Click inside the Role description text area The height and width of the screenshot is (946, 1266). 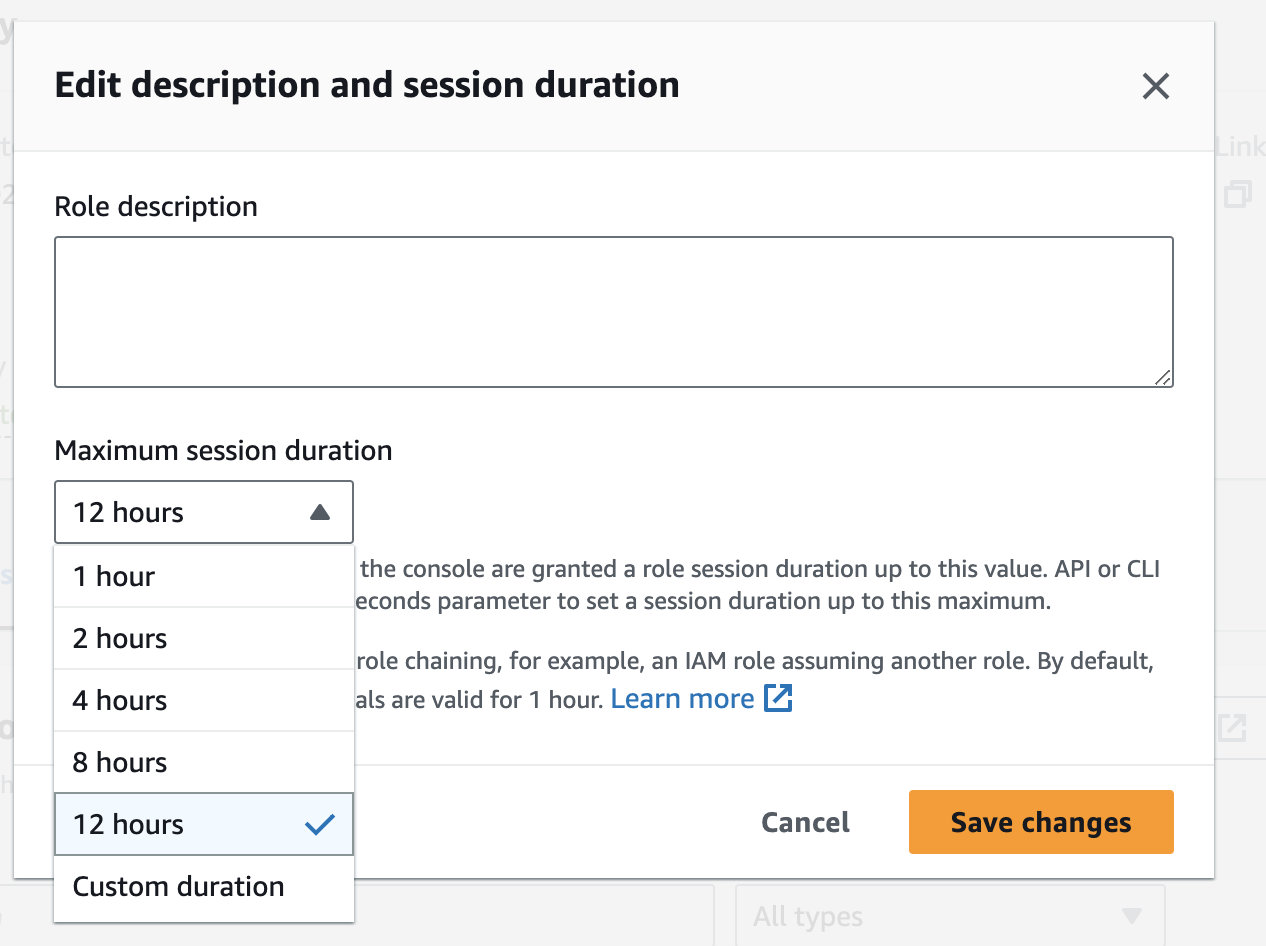click(614, 310)
